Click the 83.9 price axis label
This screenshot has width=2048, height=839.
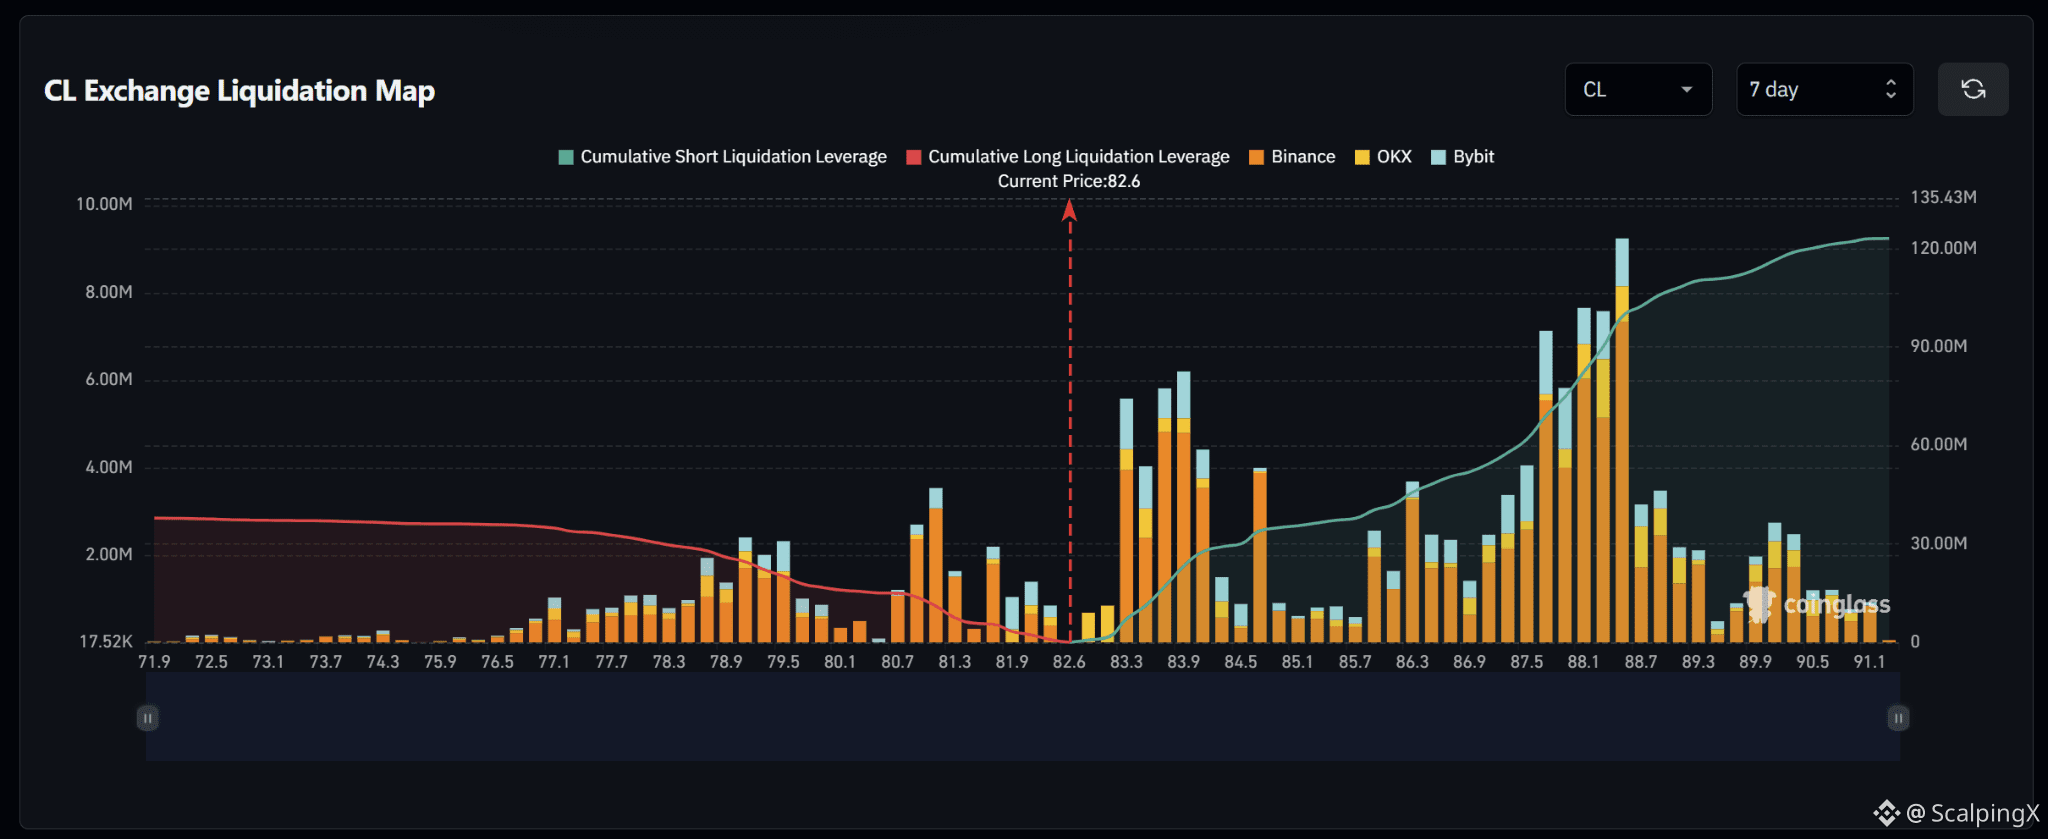click(x=1183, y=662)
